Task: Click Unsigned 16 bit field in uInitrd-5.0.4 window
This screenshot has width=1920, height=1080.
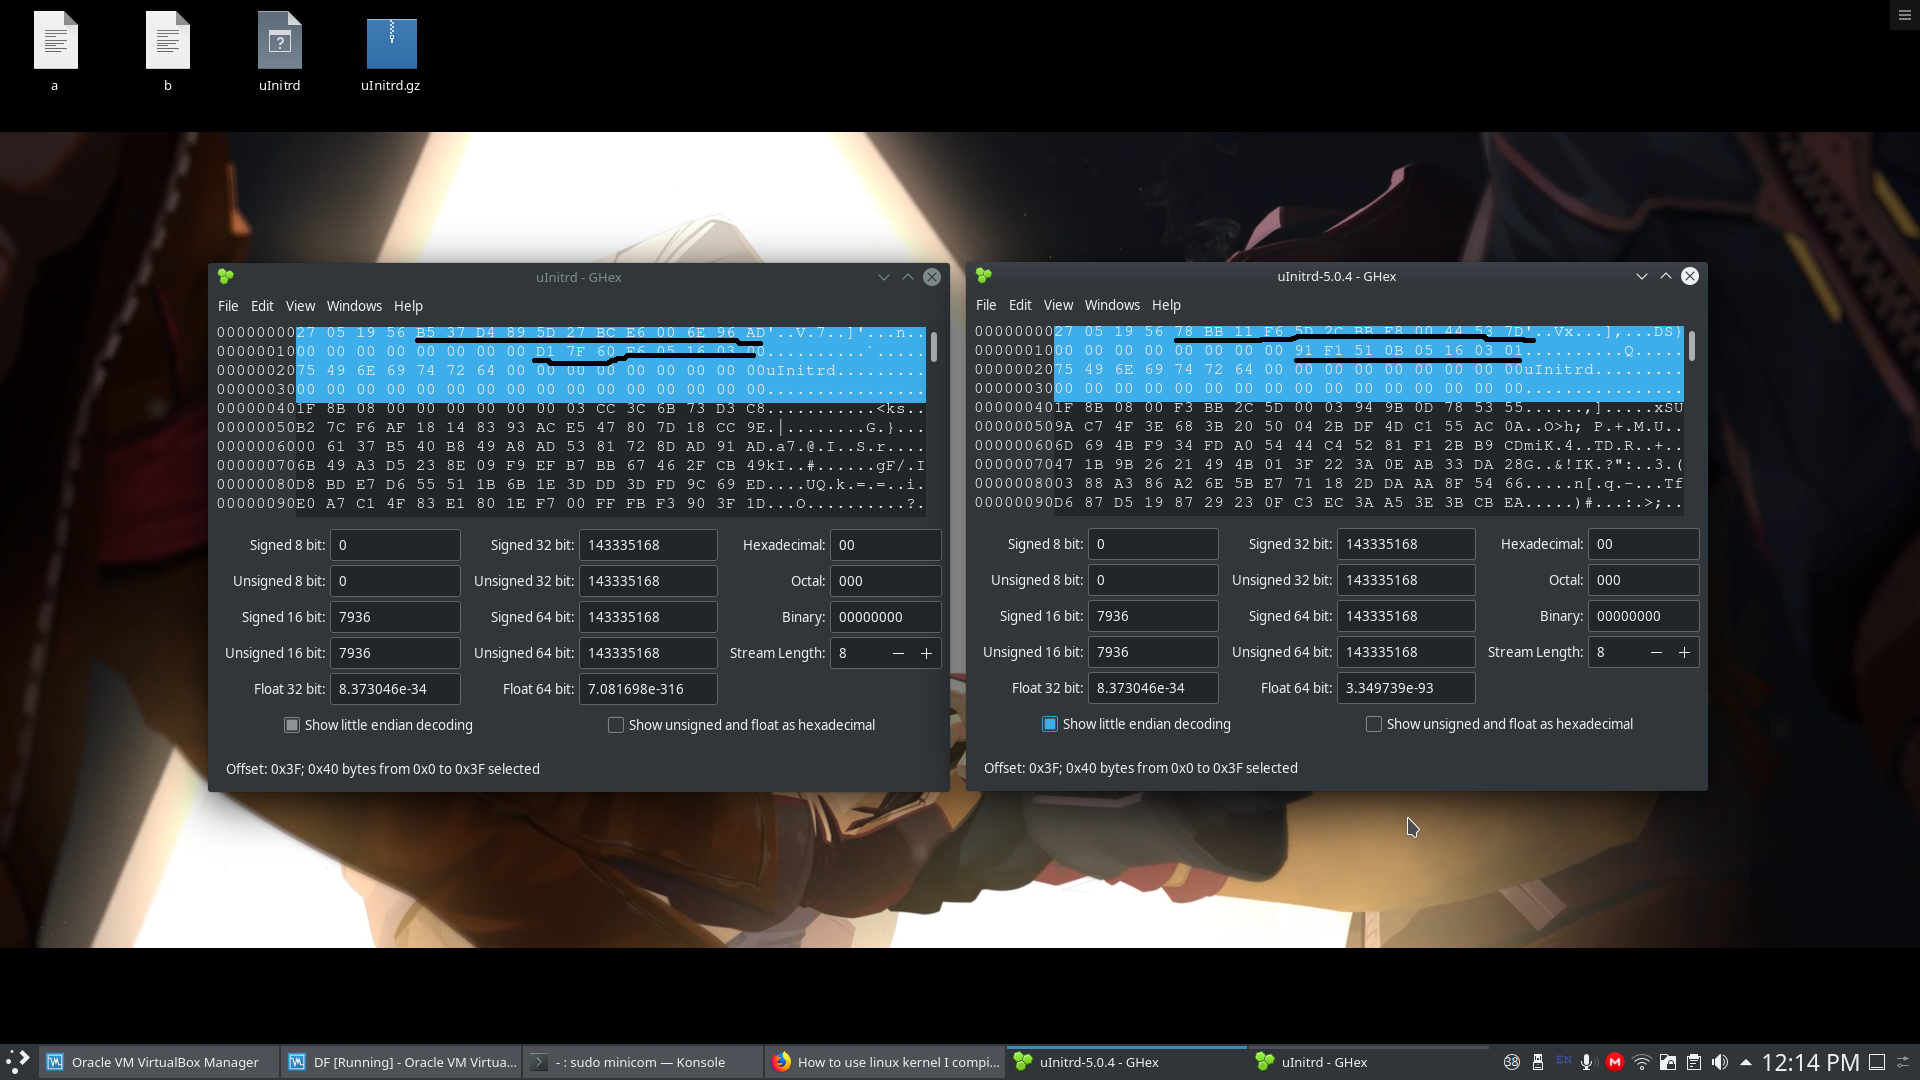Action: 1153,652
